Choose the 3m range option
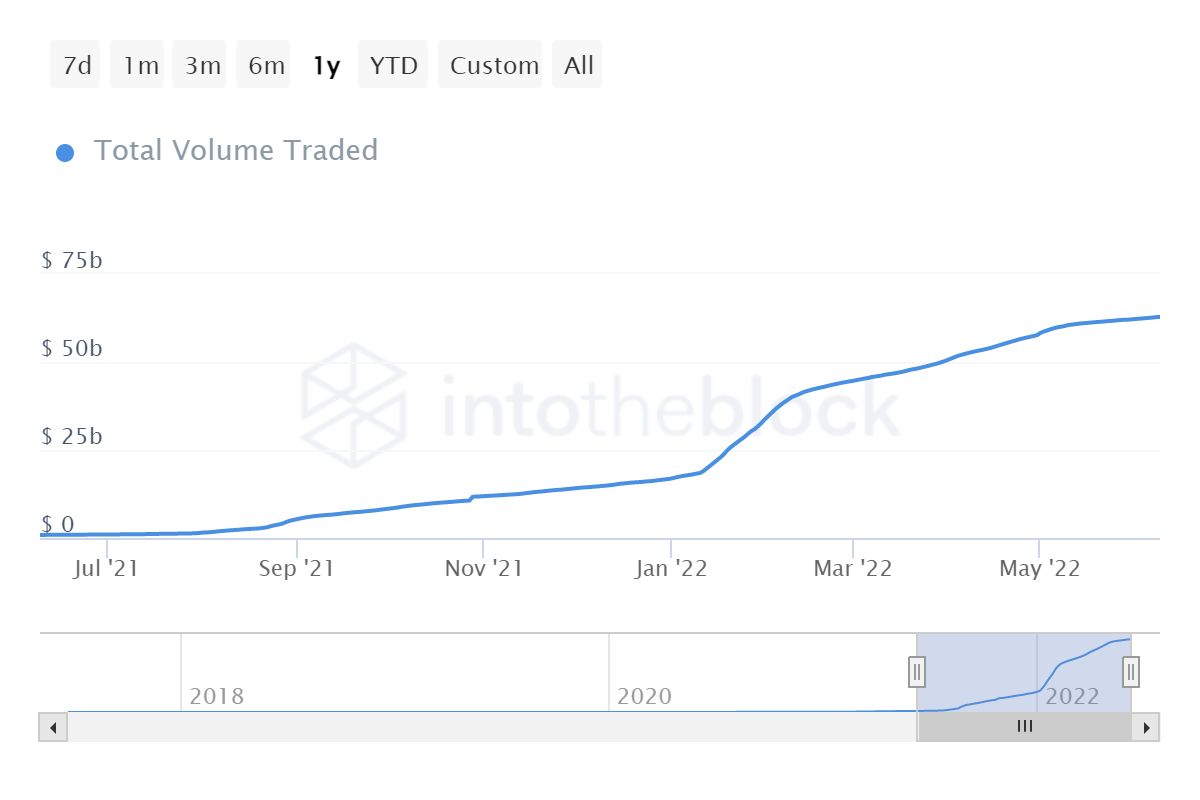 tap(202, 66)
